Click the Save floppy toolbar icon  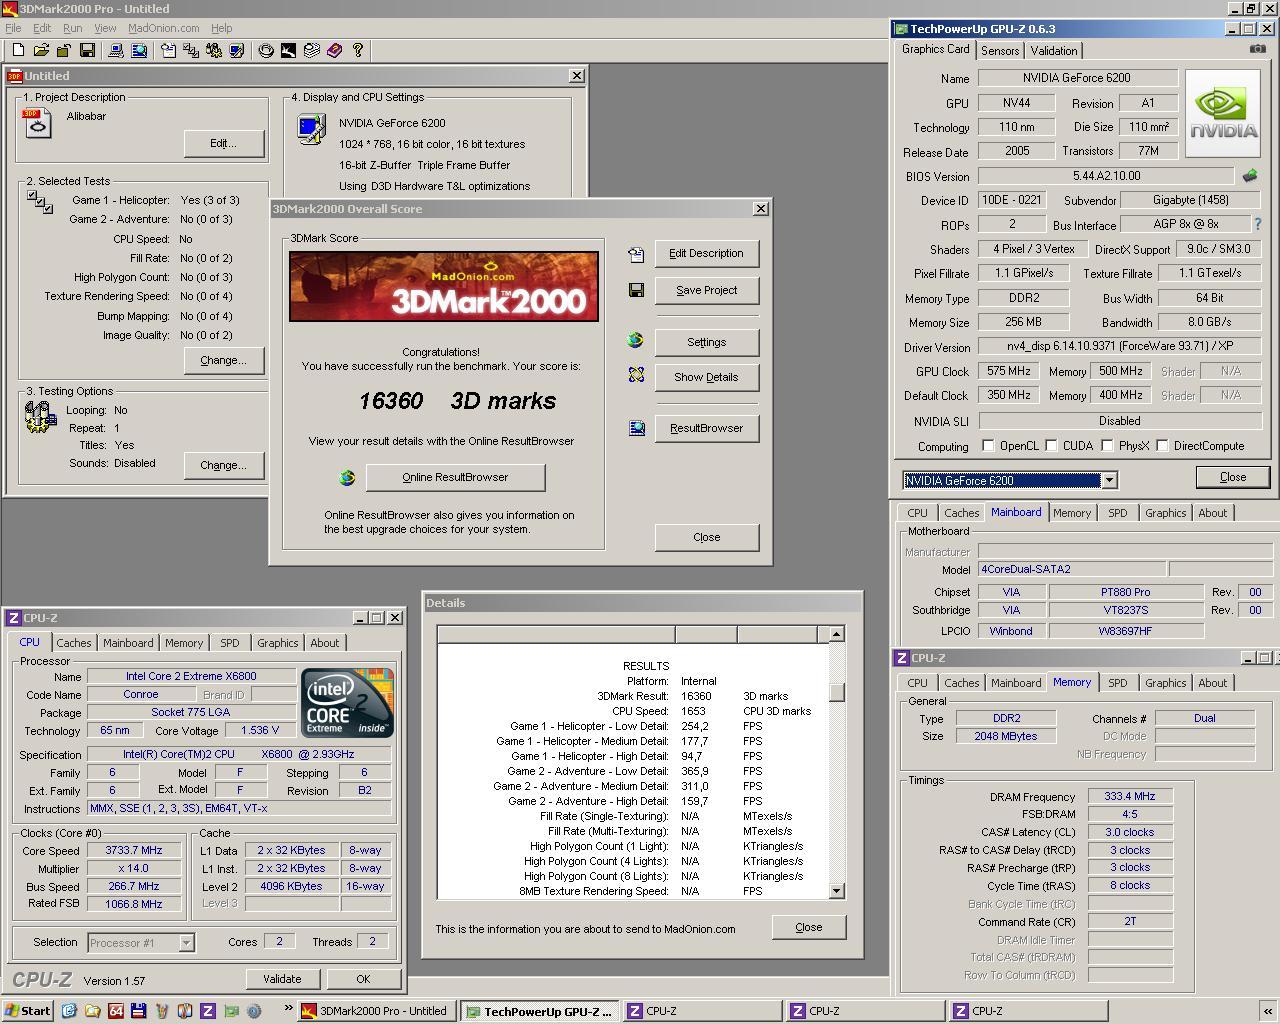coord(87,50)
